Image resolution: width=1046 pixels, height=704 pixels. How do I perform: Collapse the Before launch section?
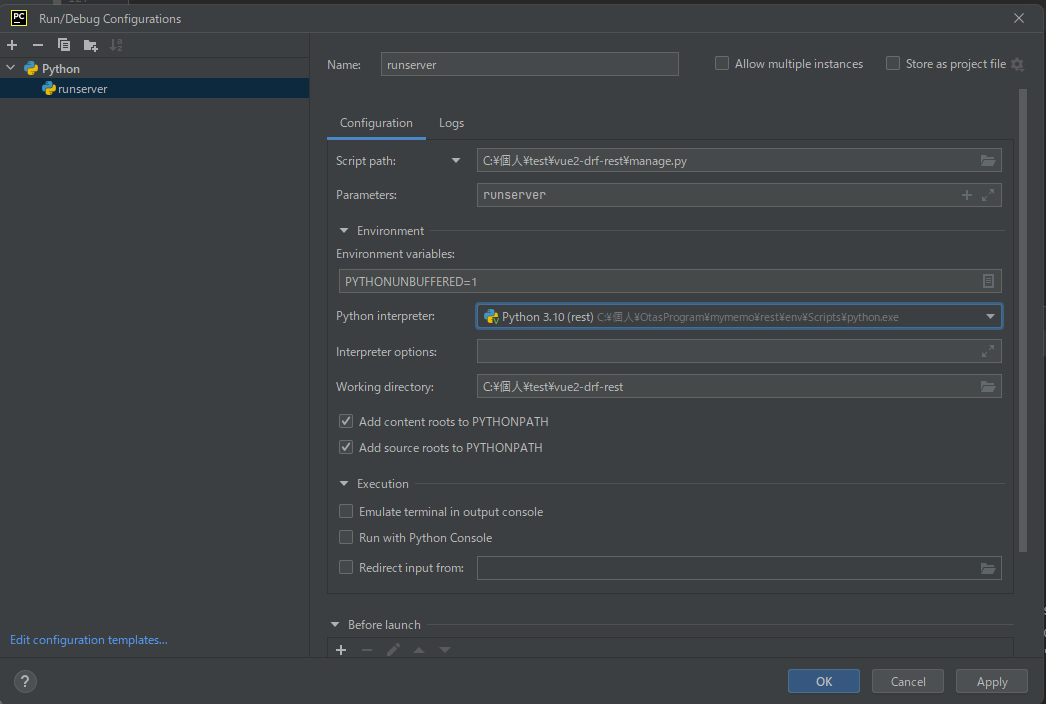pyautogui.click(x=335, y=625)
